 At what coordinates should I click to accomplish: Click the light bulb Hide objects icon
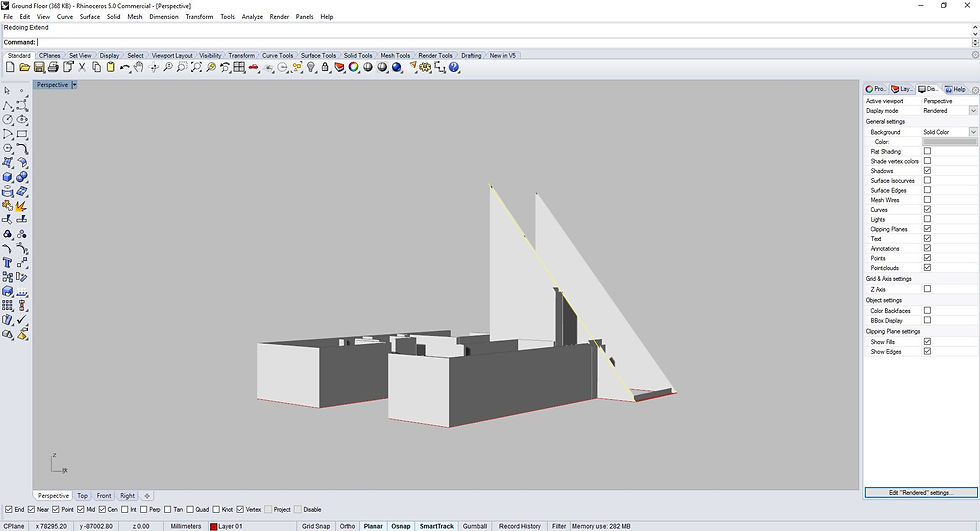tap(311, 67)
